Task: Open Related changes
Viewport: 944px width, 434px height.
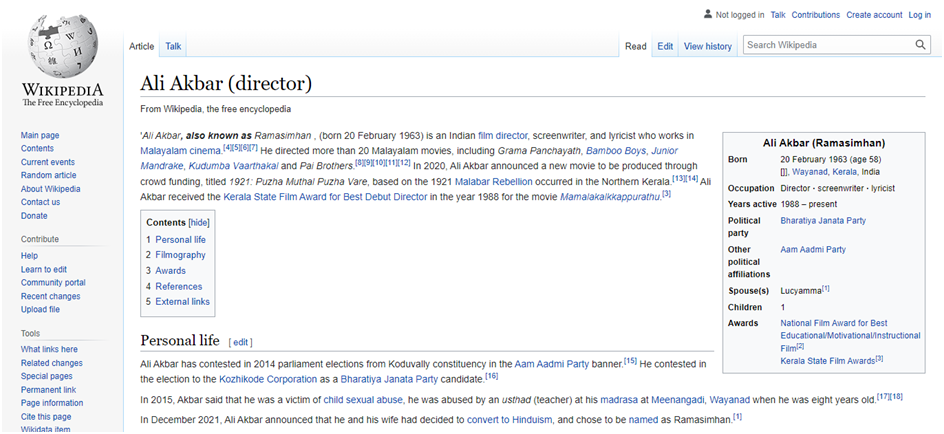Action: 52,363
